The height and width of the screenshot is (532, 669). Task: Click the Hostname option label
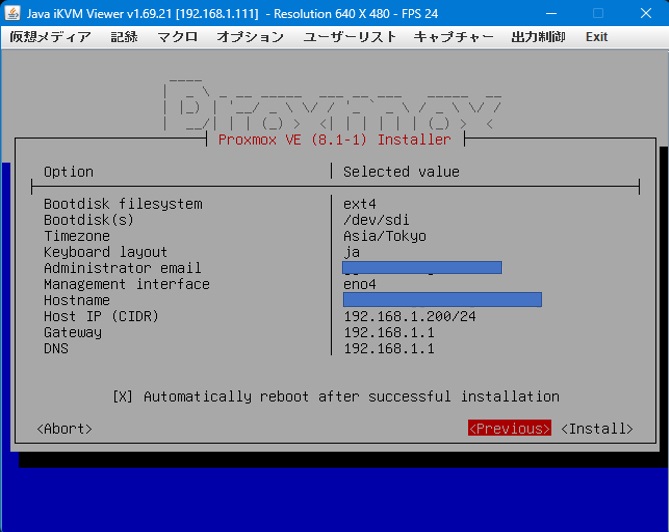(77, 300)
